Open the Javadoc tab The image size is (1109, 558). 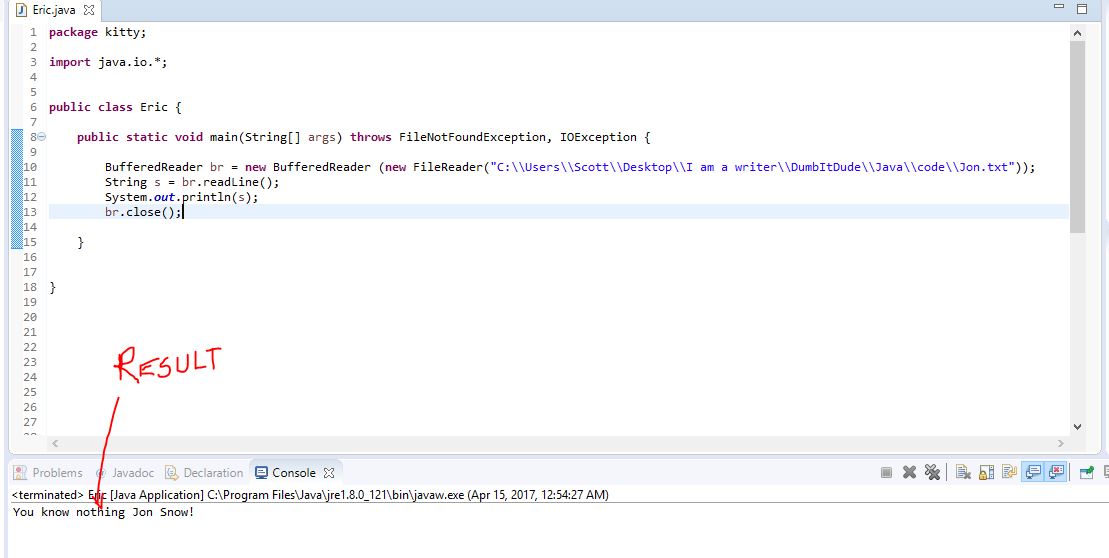(x=124, y=472)
